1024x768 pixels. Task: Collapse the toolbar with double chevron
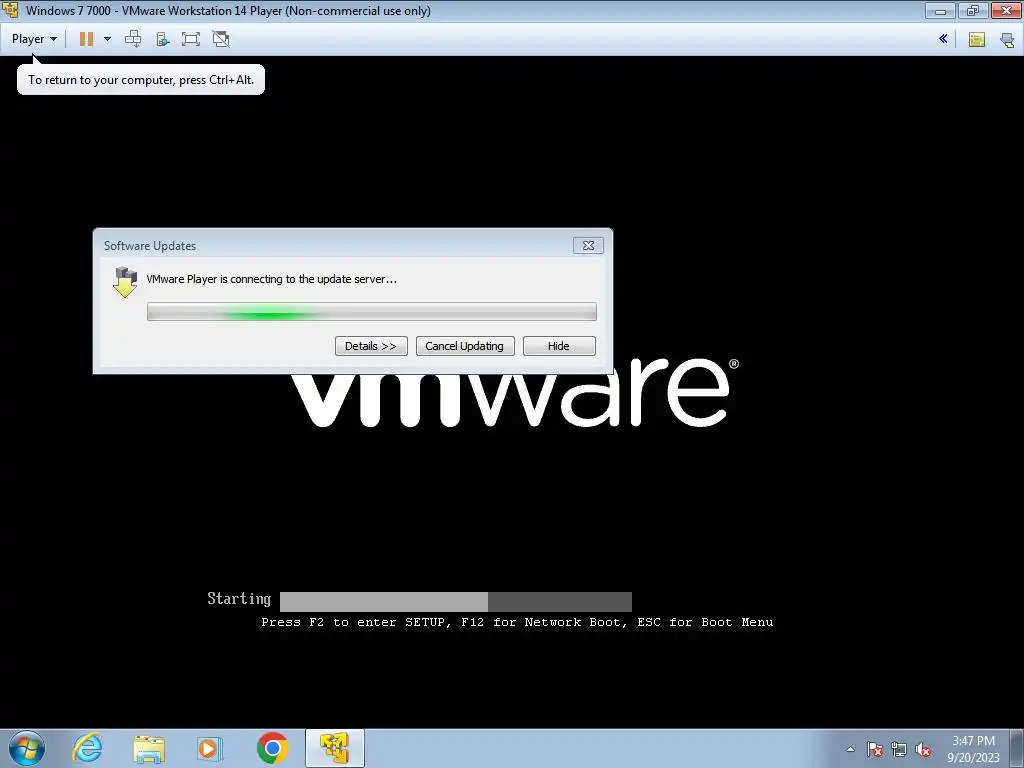pyautogui.click(x=943, y=39)
